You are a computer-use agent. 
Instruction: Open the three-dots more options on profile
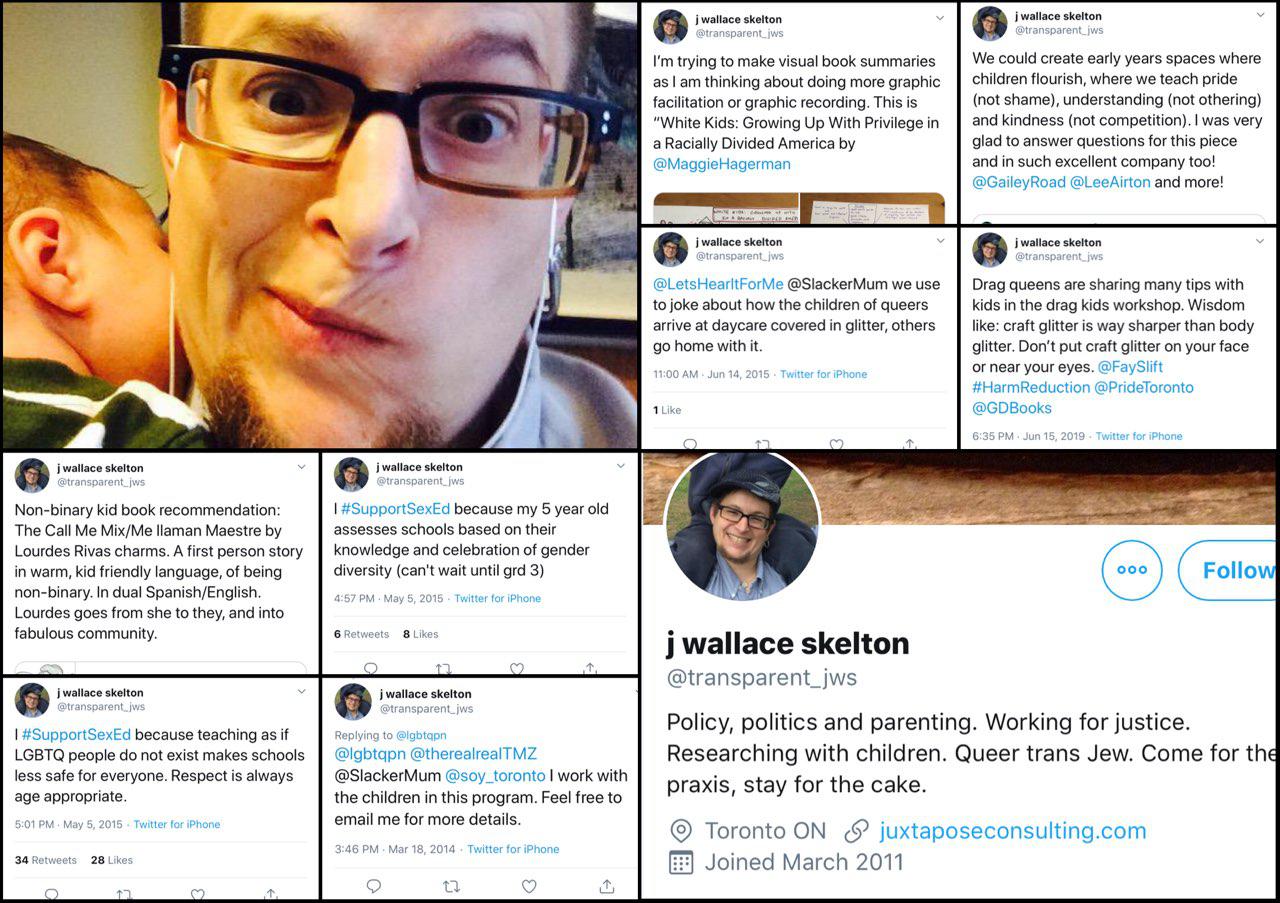[x=1132, y=570]
